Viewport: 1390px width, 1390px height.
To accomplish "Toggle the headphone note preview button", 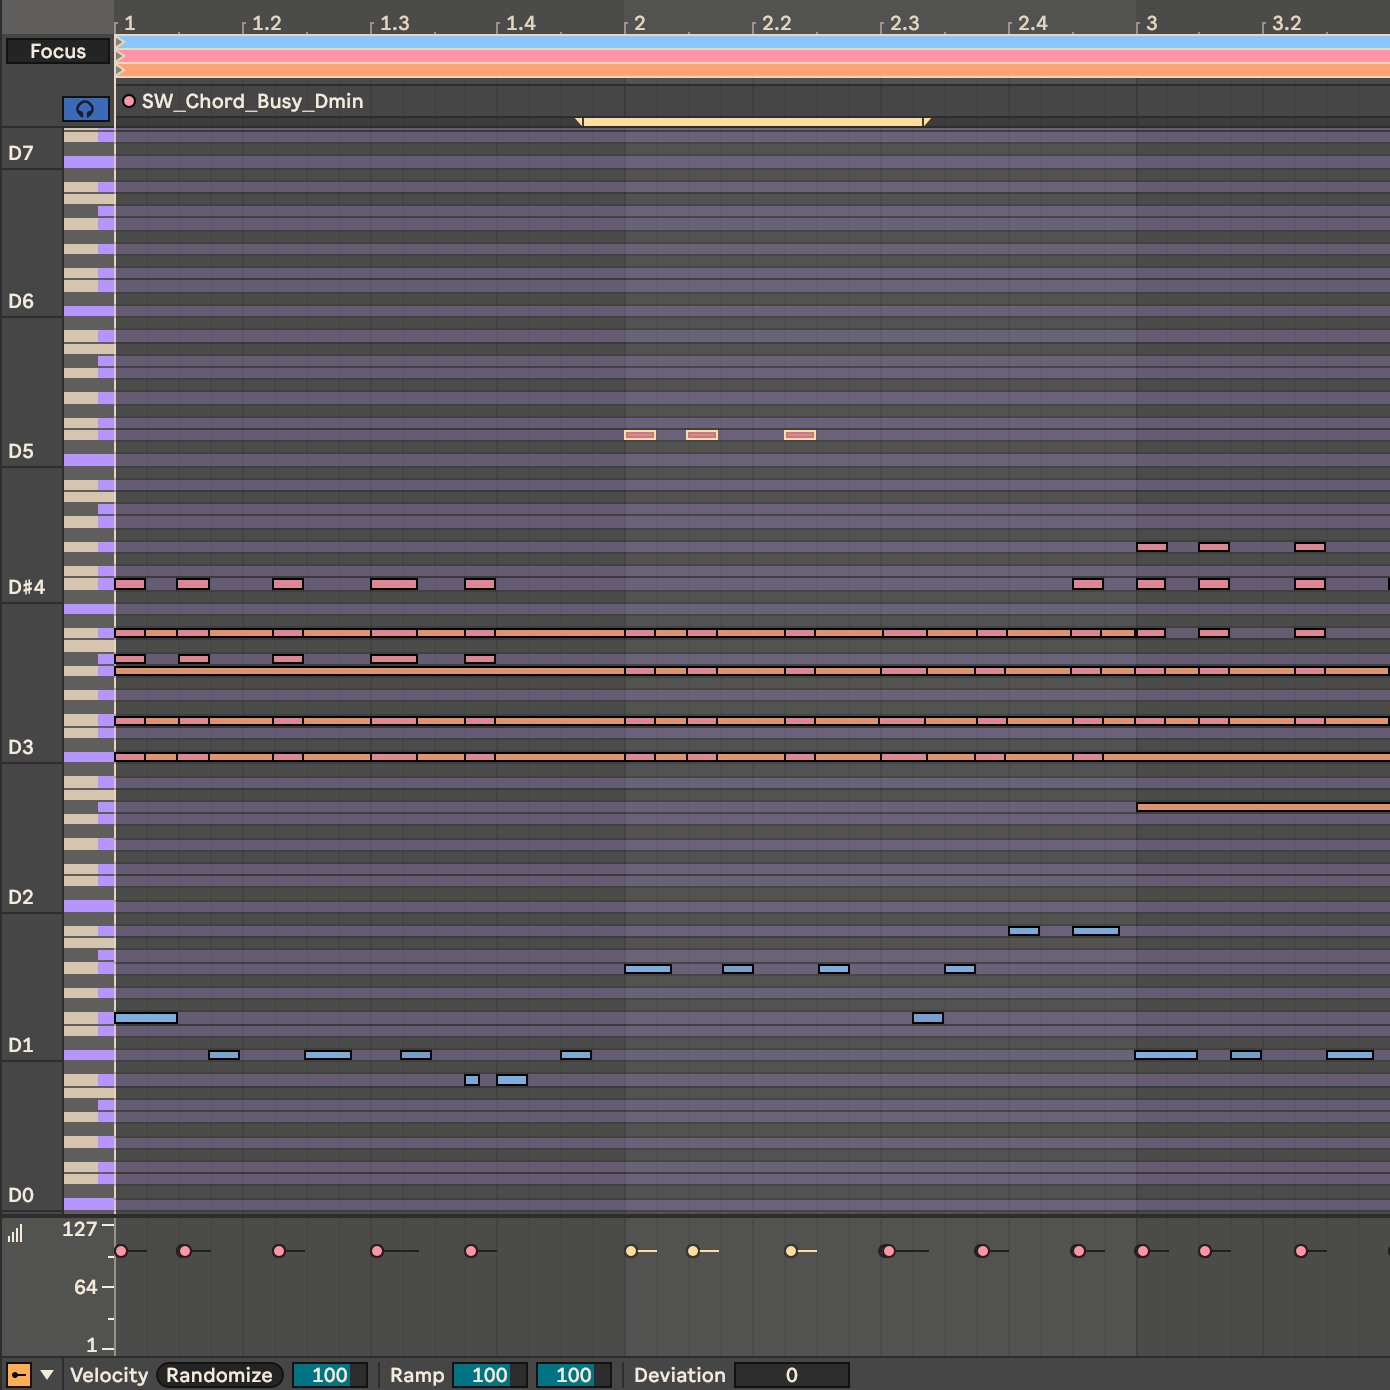I will pos(85,109).
